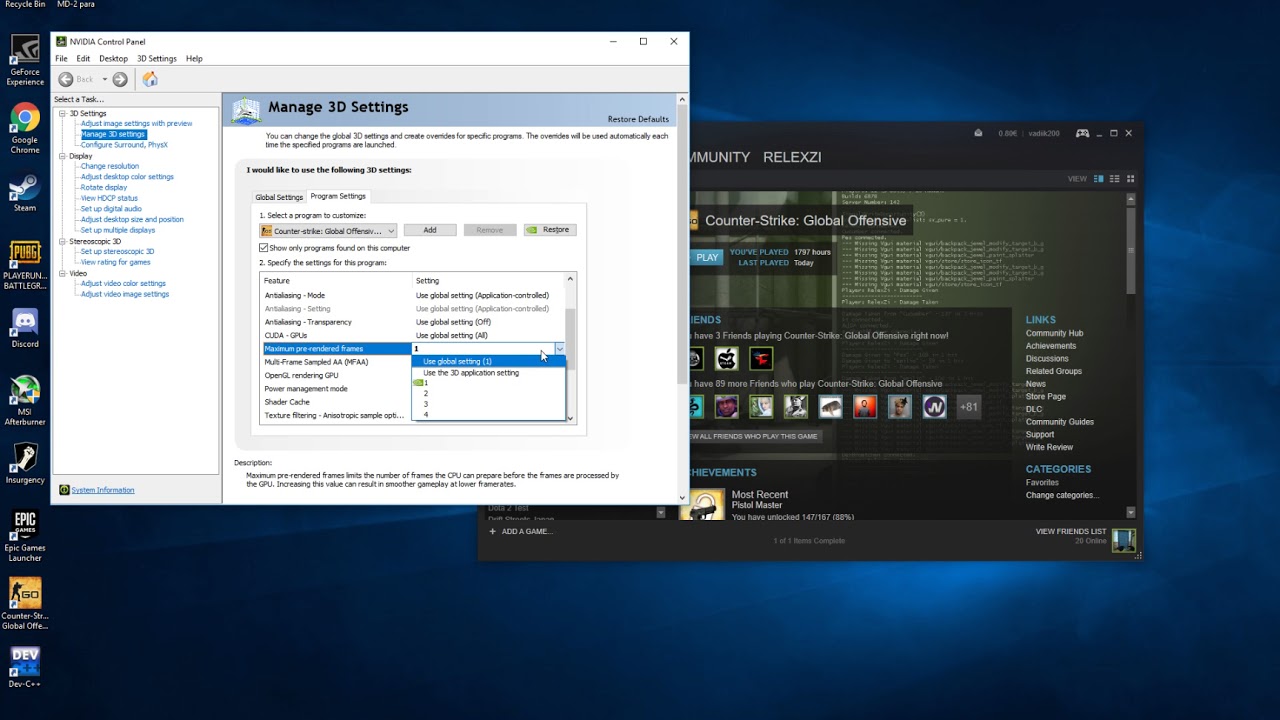
Task: Open the Google Chrome desktop icon
Action: 25,128
